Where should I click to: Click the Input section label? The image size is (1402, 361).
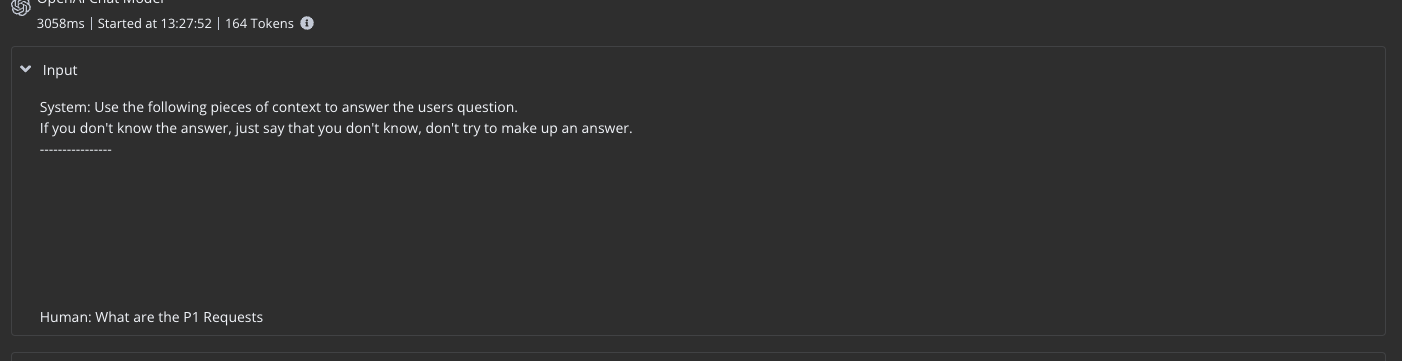(x=60, y=70)
